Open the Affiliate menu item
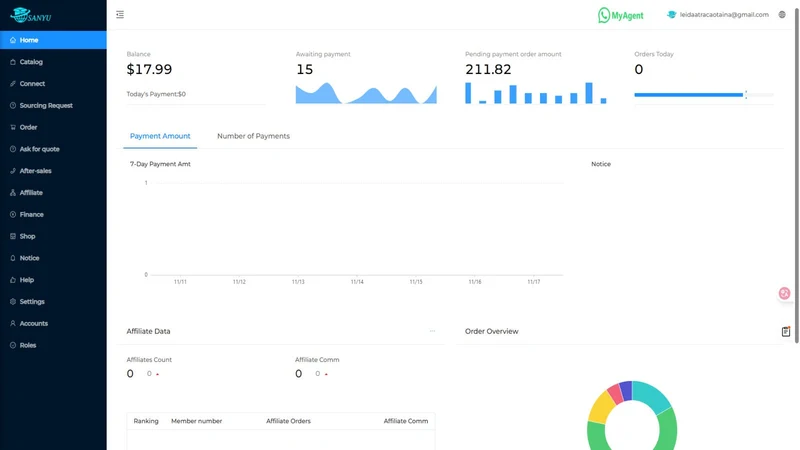The height and width of the screenshot is (450, 800). [53, 193]
